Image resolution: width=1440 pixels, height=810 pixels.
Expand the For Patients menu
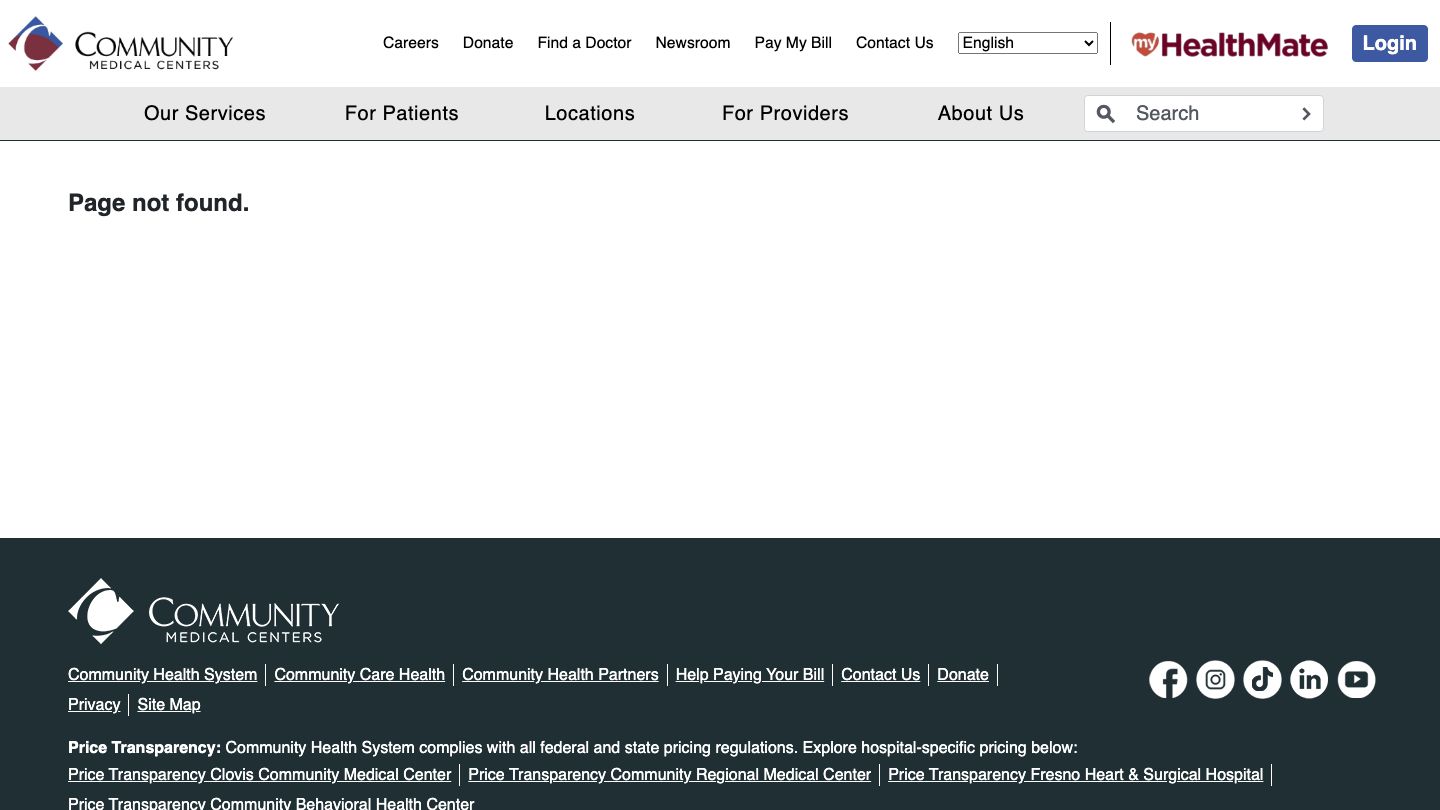401,113
